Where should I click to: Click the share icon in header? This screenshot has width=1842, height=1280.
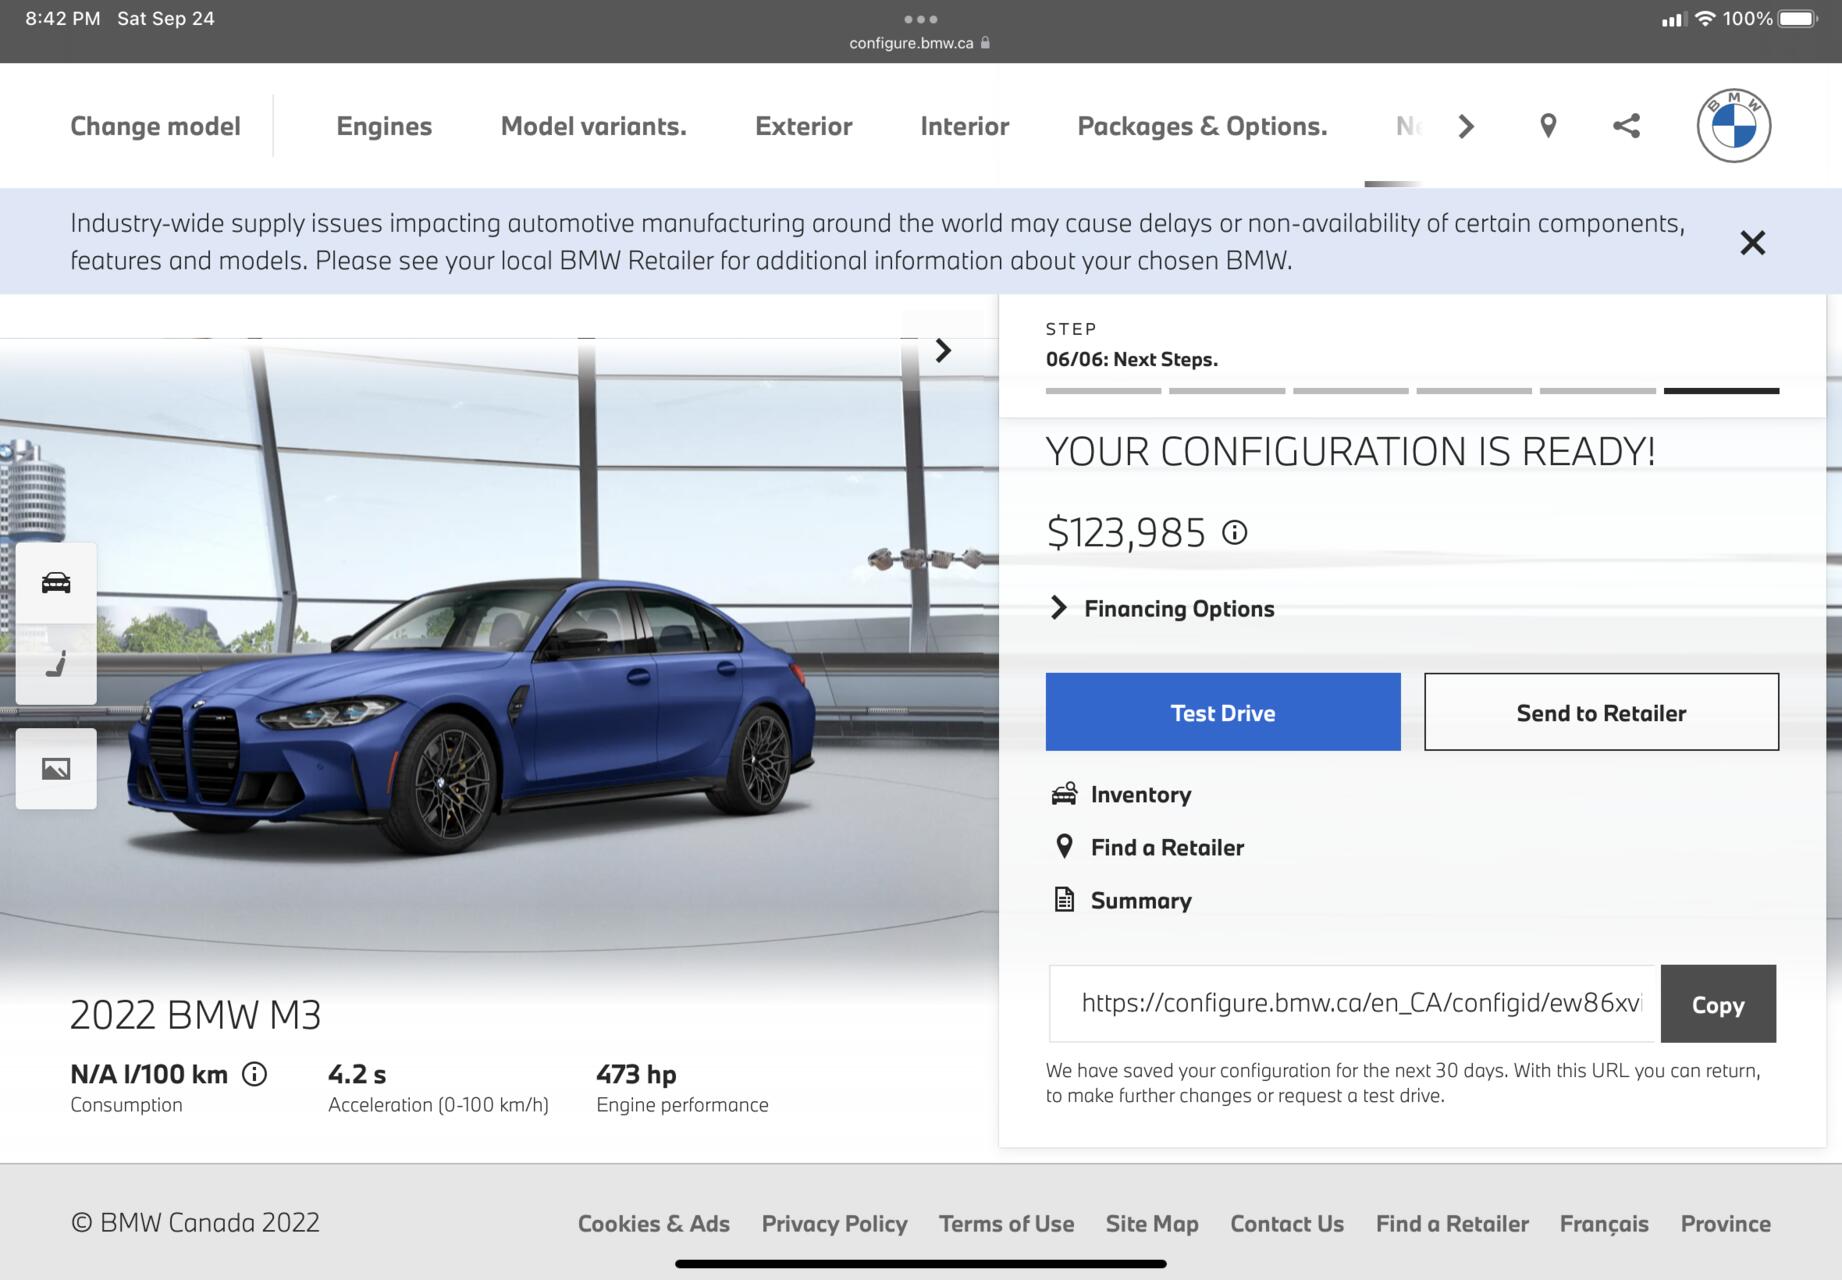1626,126
